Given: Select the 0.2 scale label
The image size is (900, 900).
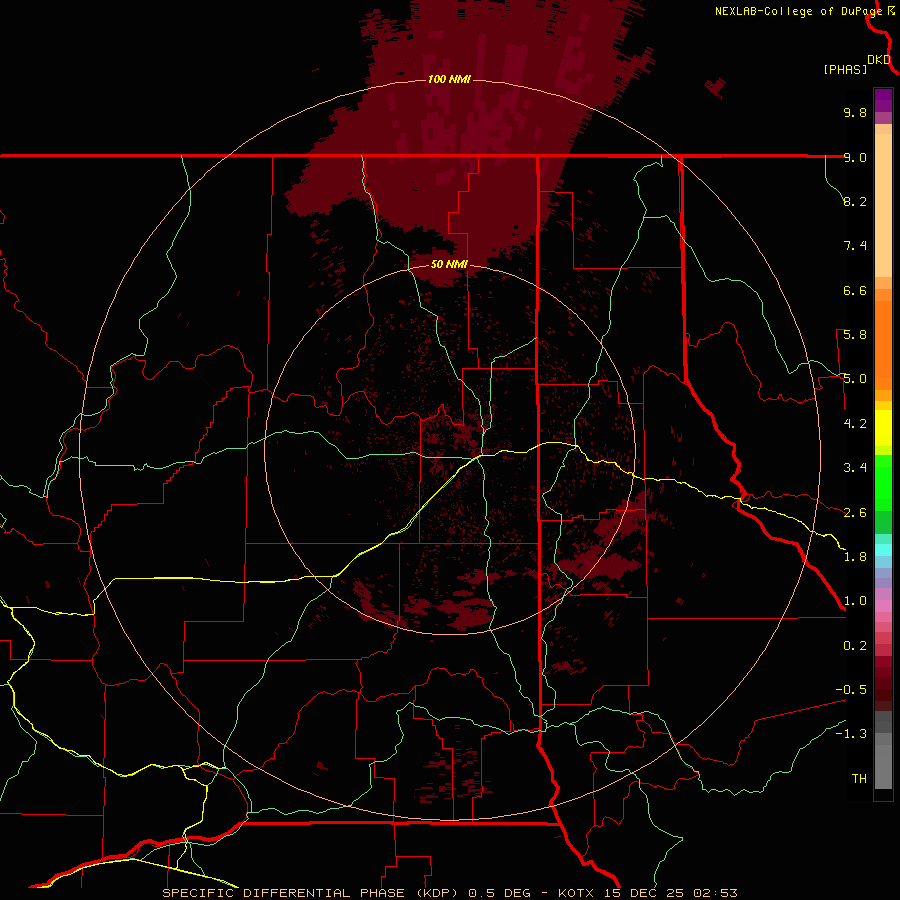Looking at the screenshot, I should click(x=855, y=646).
